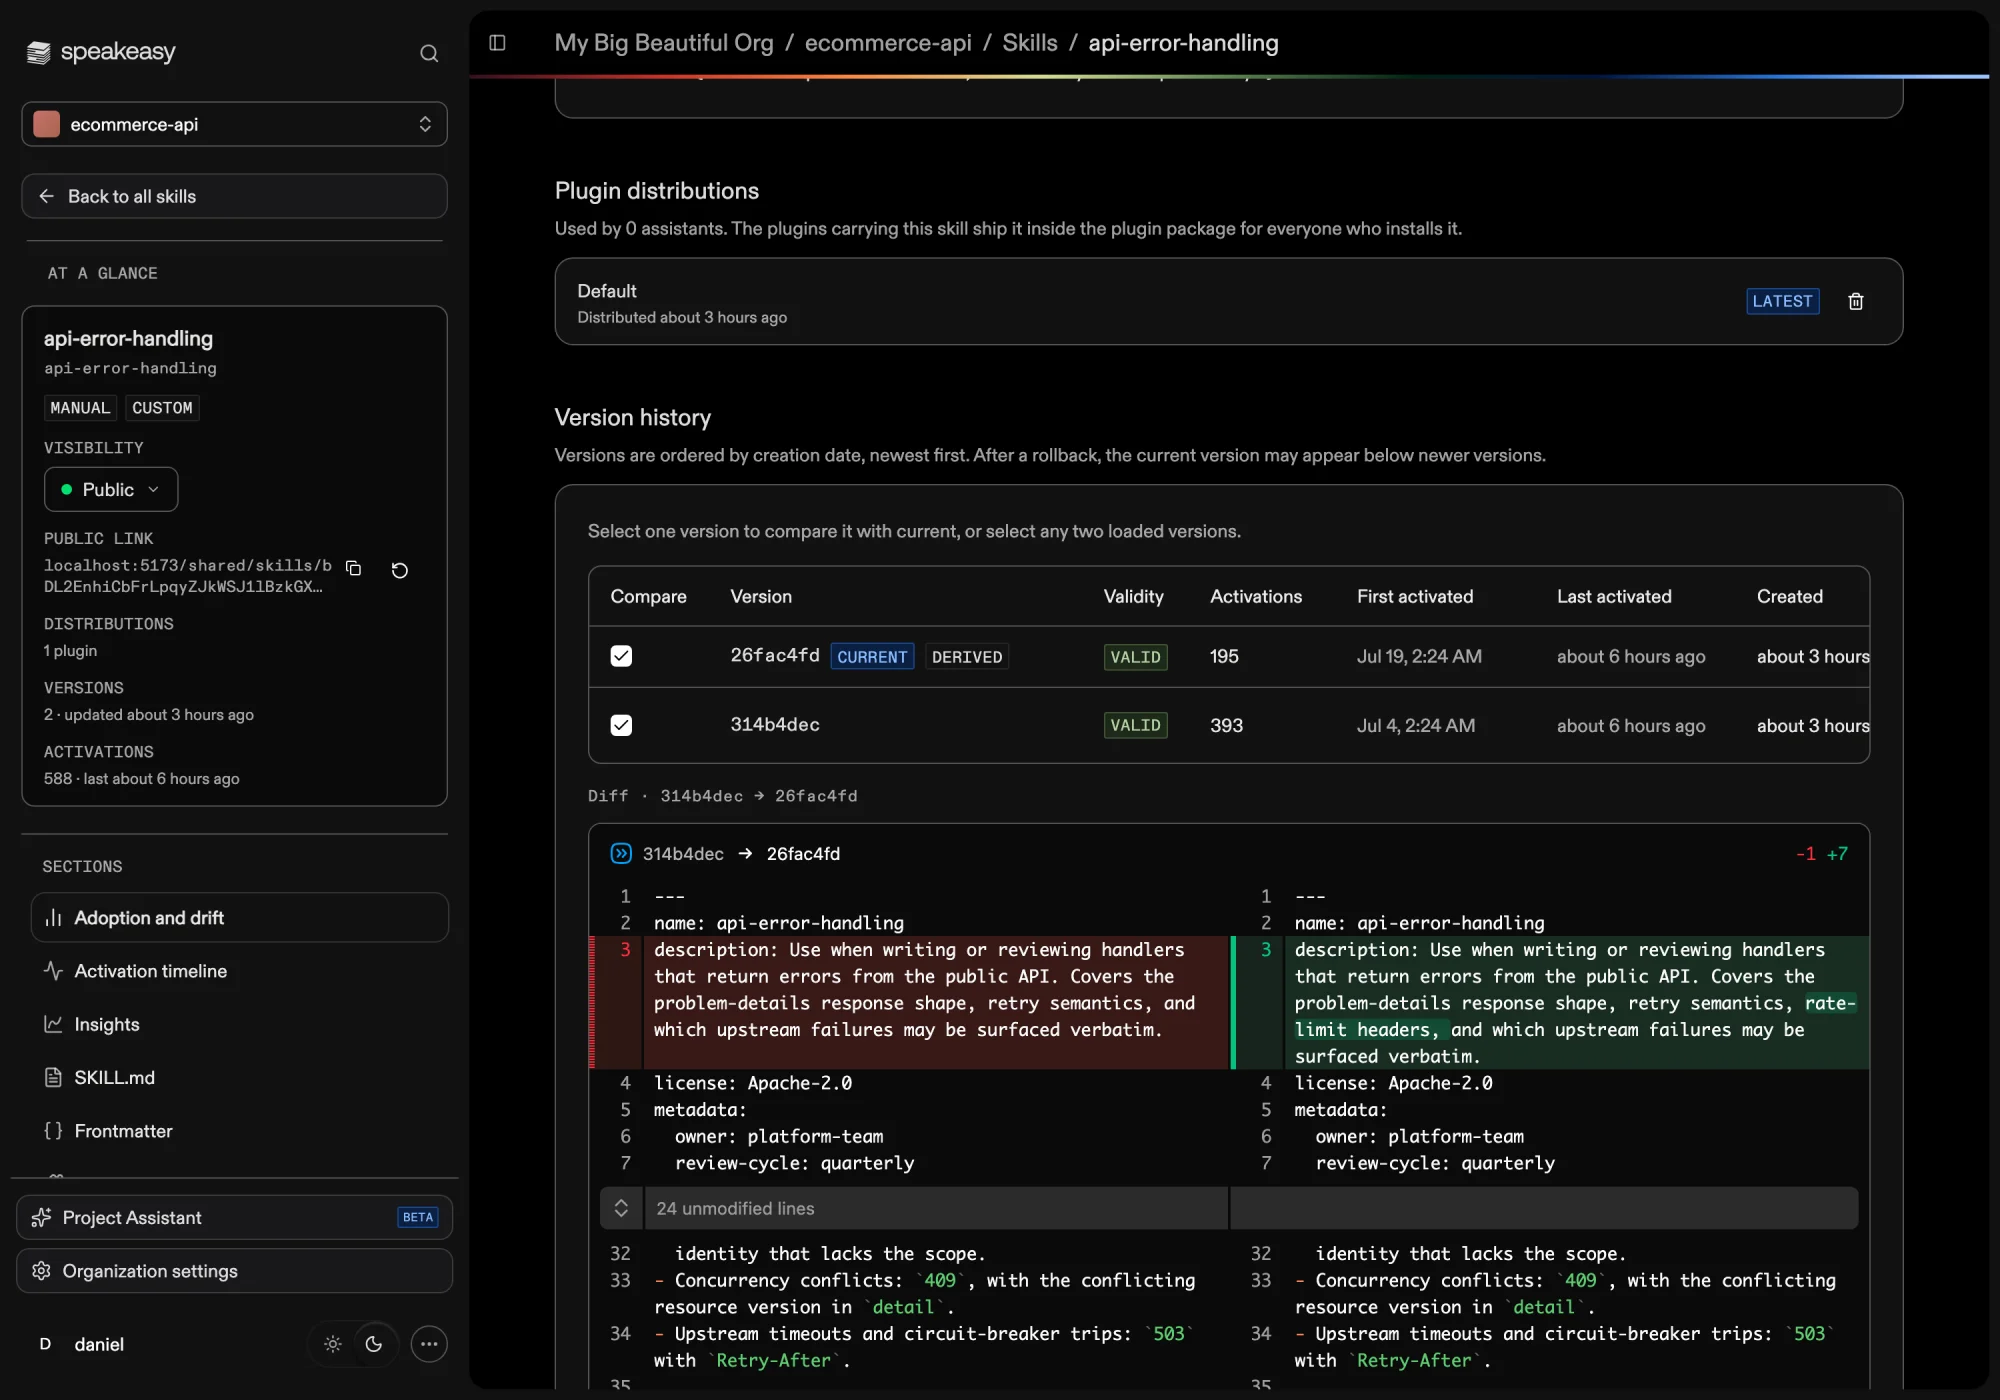Click My Big Beautiful Org breadcrumb
This screenshot has height=1400, width=2000.
coord(664,43)
